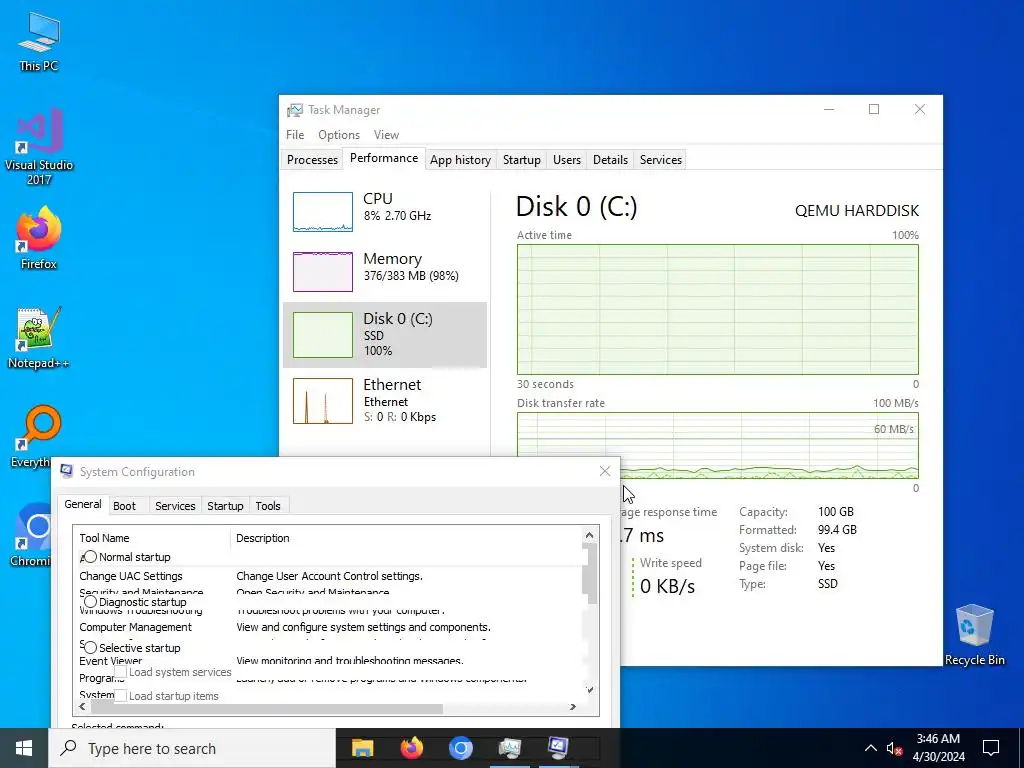1024x768 pixels.
Task: Select the Selective startup radio button
Action: point(91,647)
